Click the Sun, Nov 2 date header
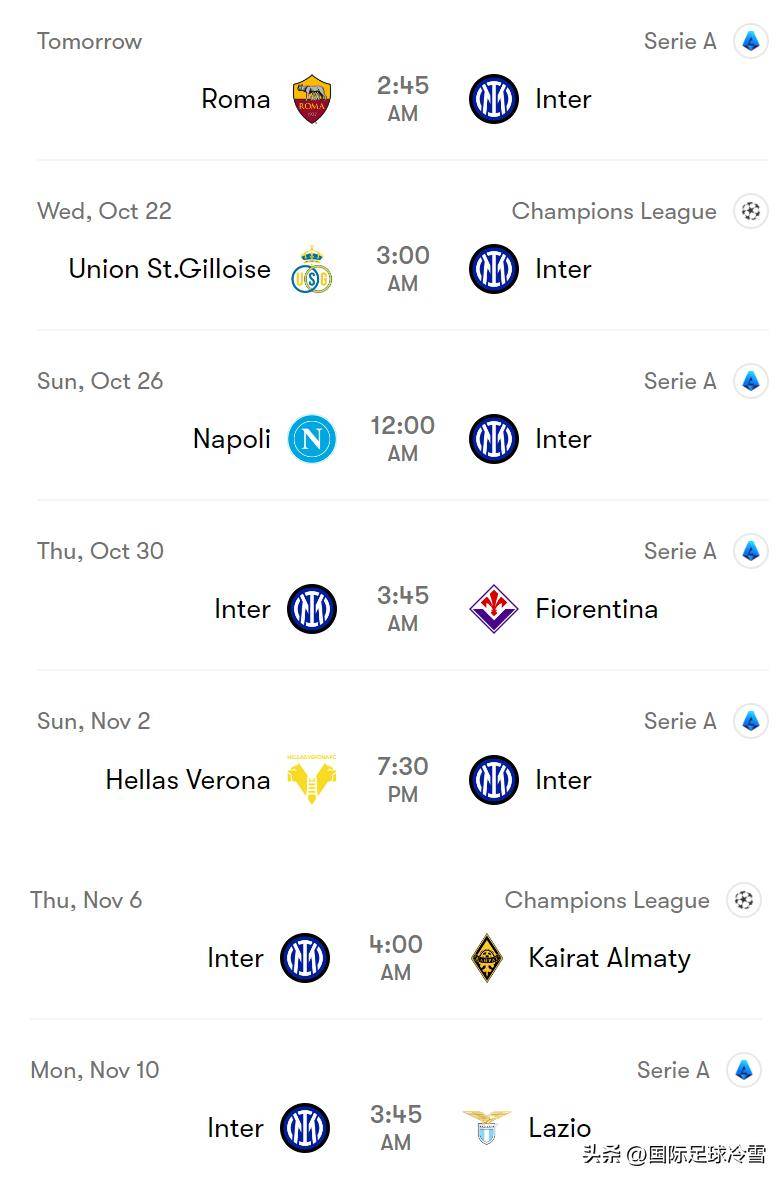The width and height of the screenshot is (784, 1182). click(x=94, y=721)
